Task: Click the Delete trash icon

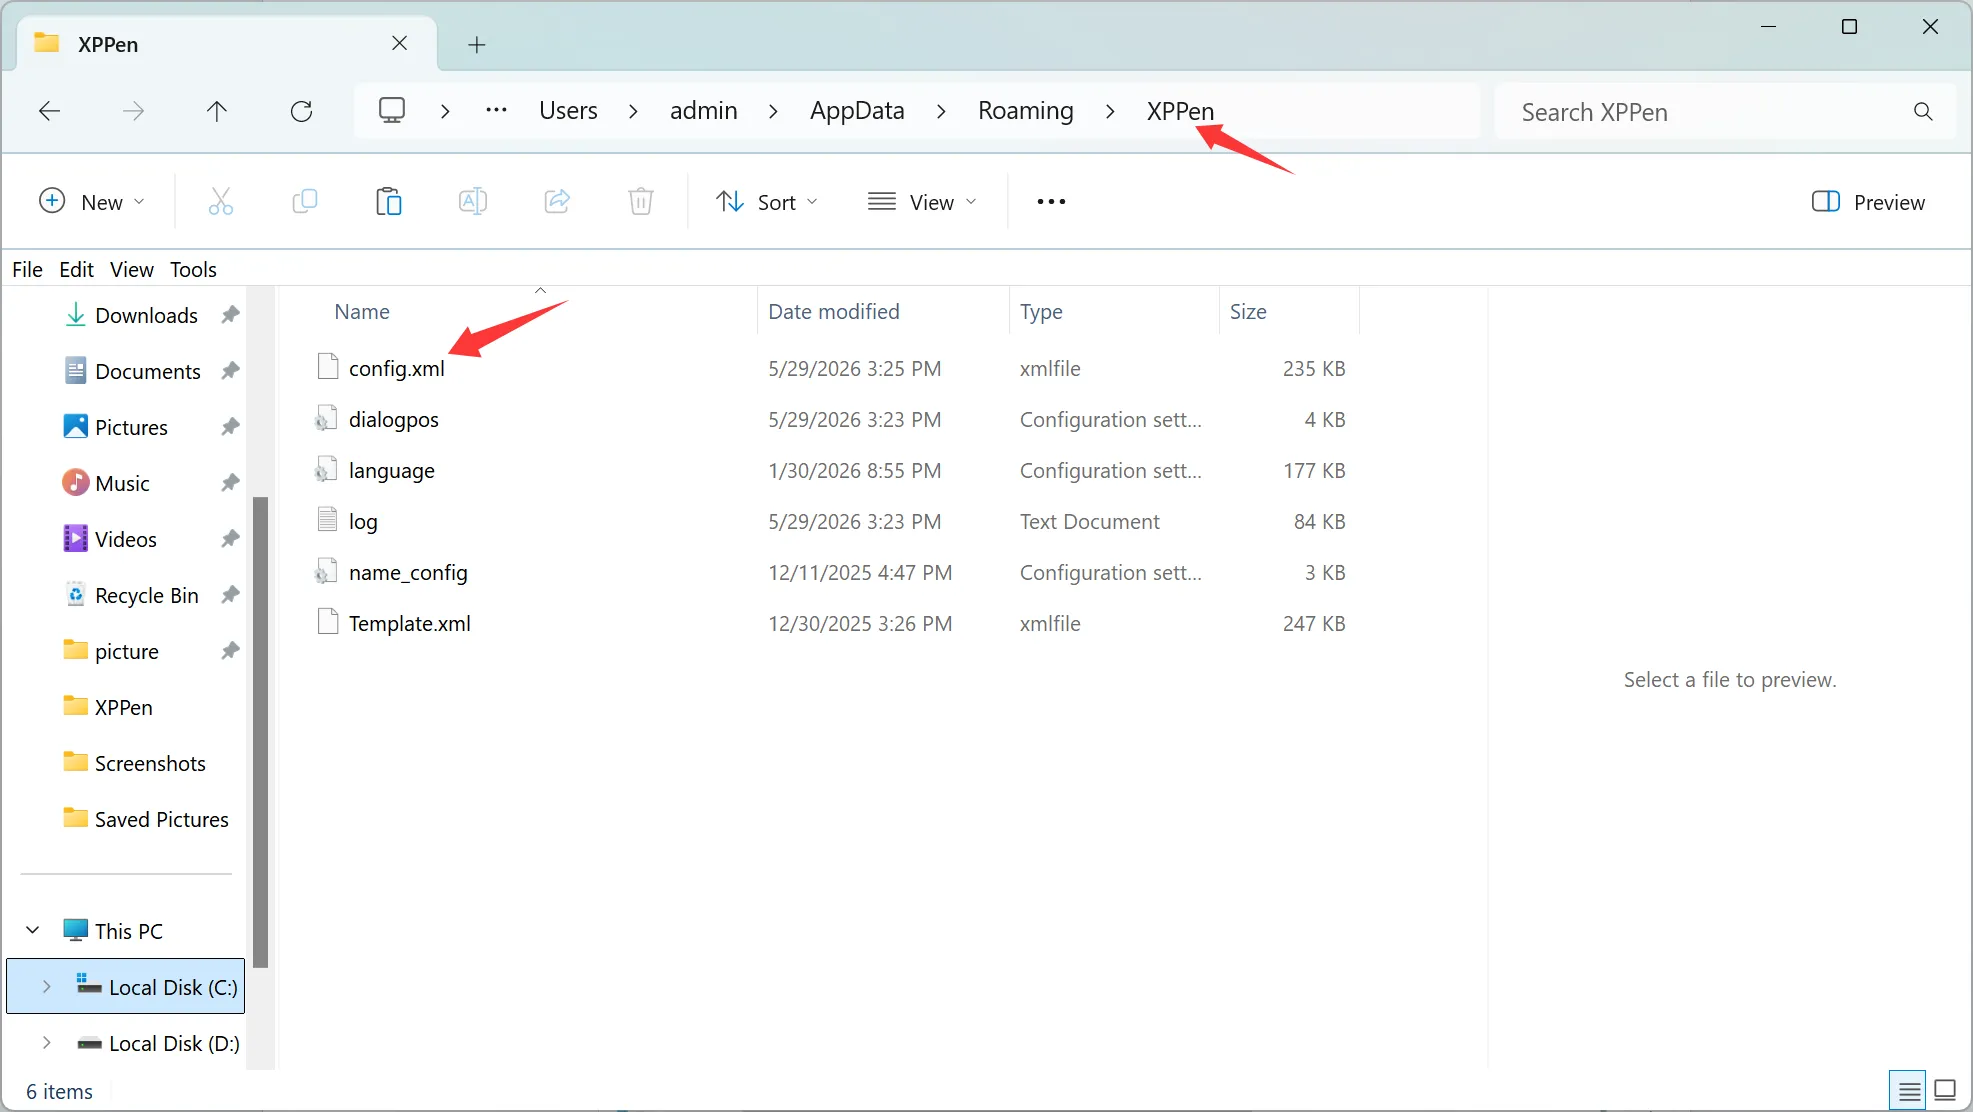Action: tap(641, 202)
